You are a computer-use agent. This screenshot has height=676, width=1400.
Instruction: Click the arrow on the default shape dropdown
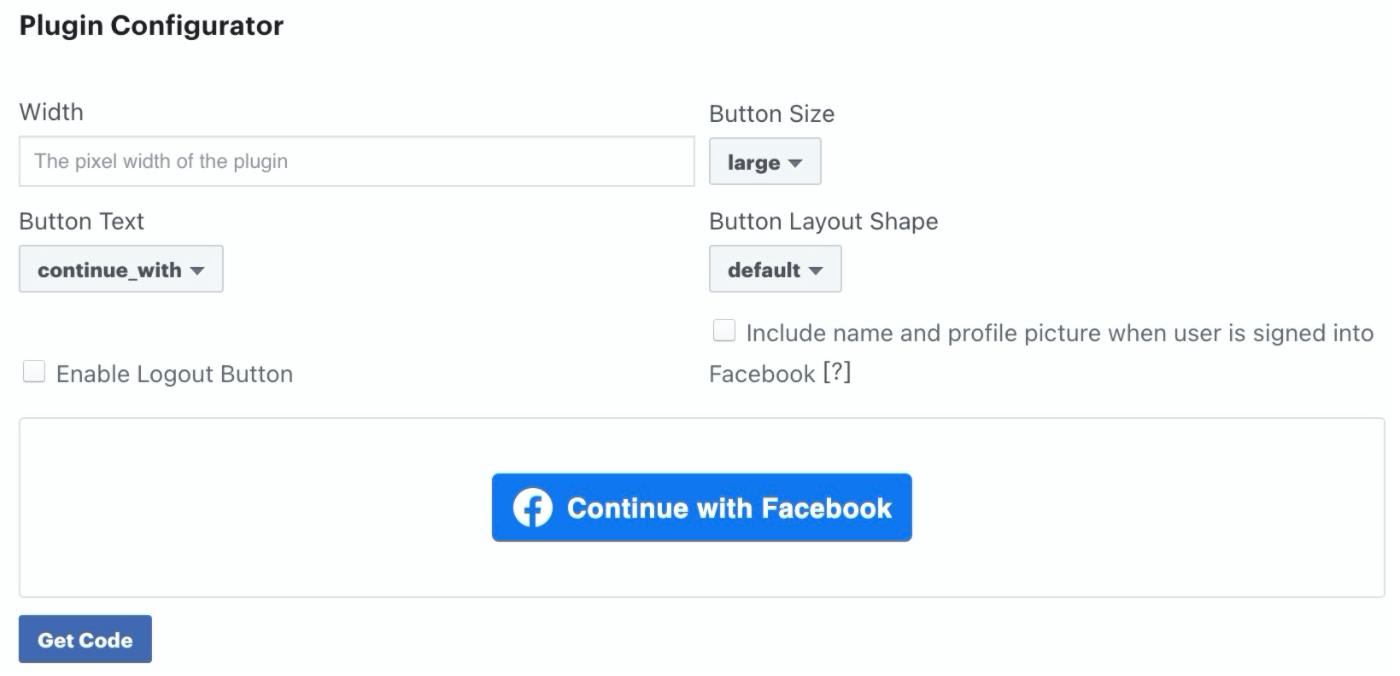tap(819, 268)
